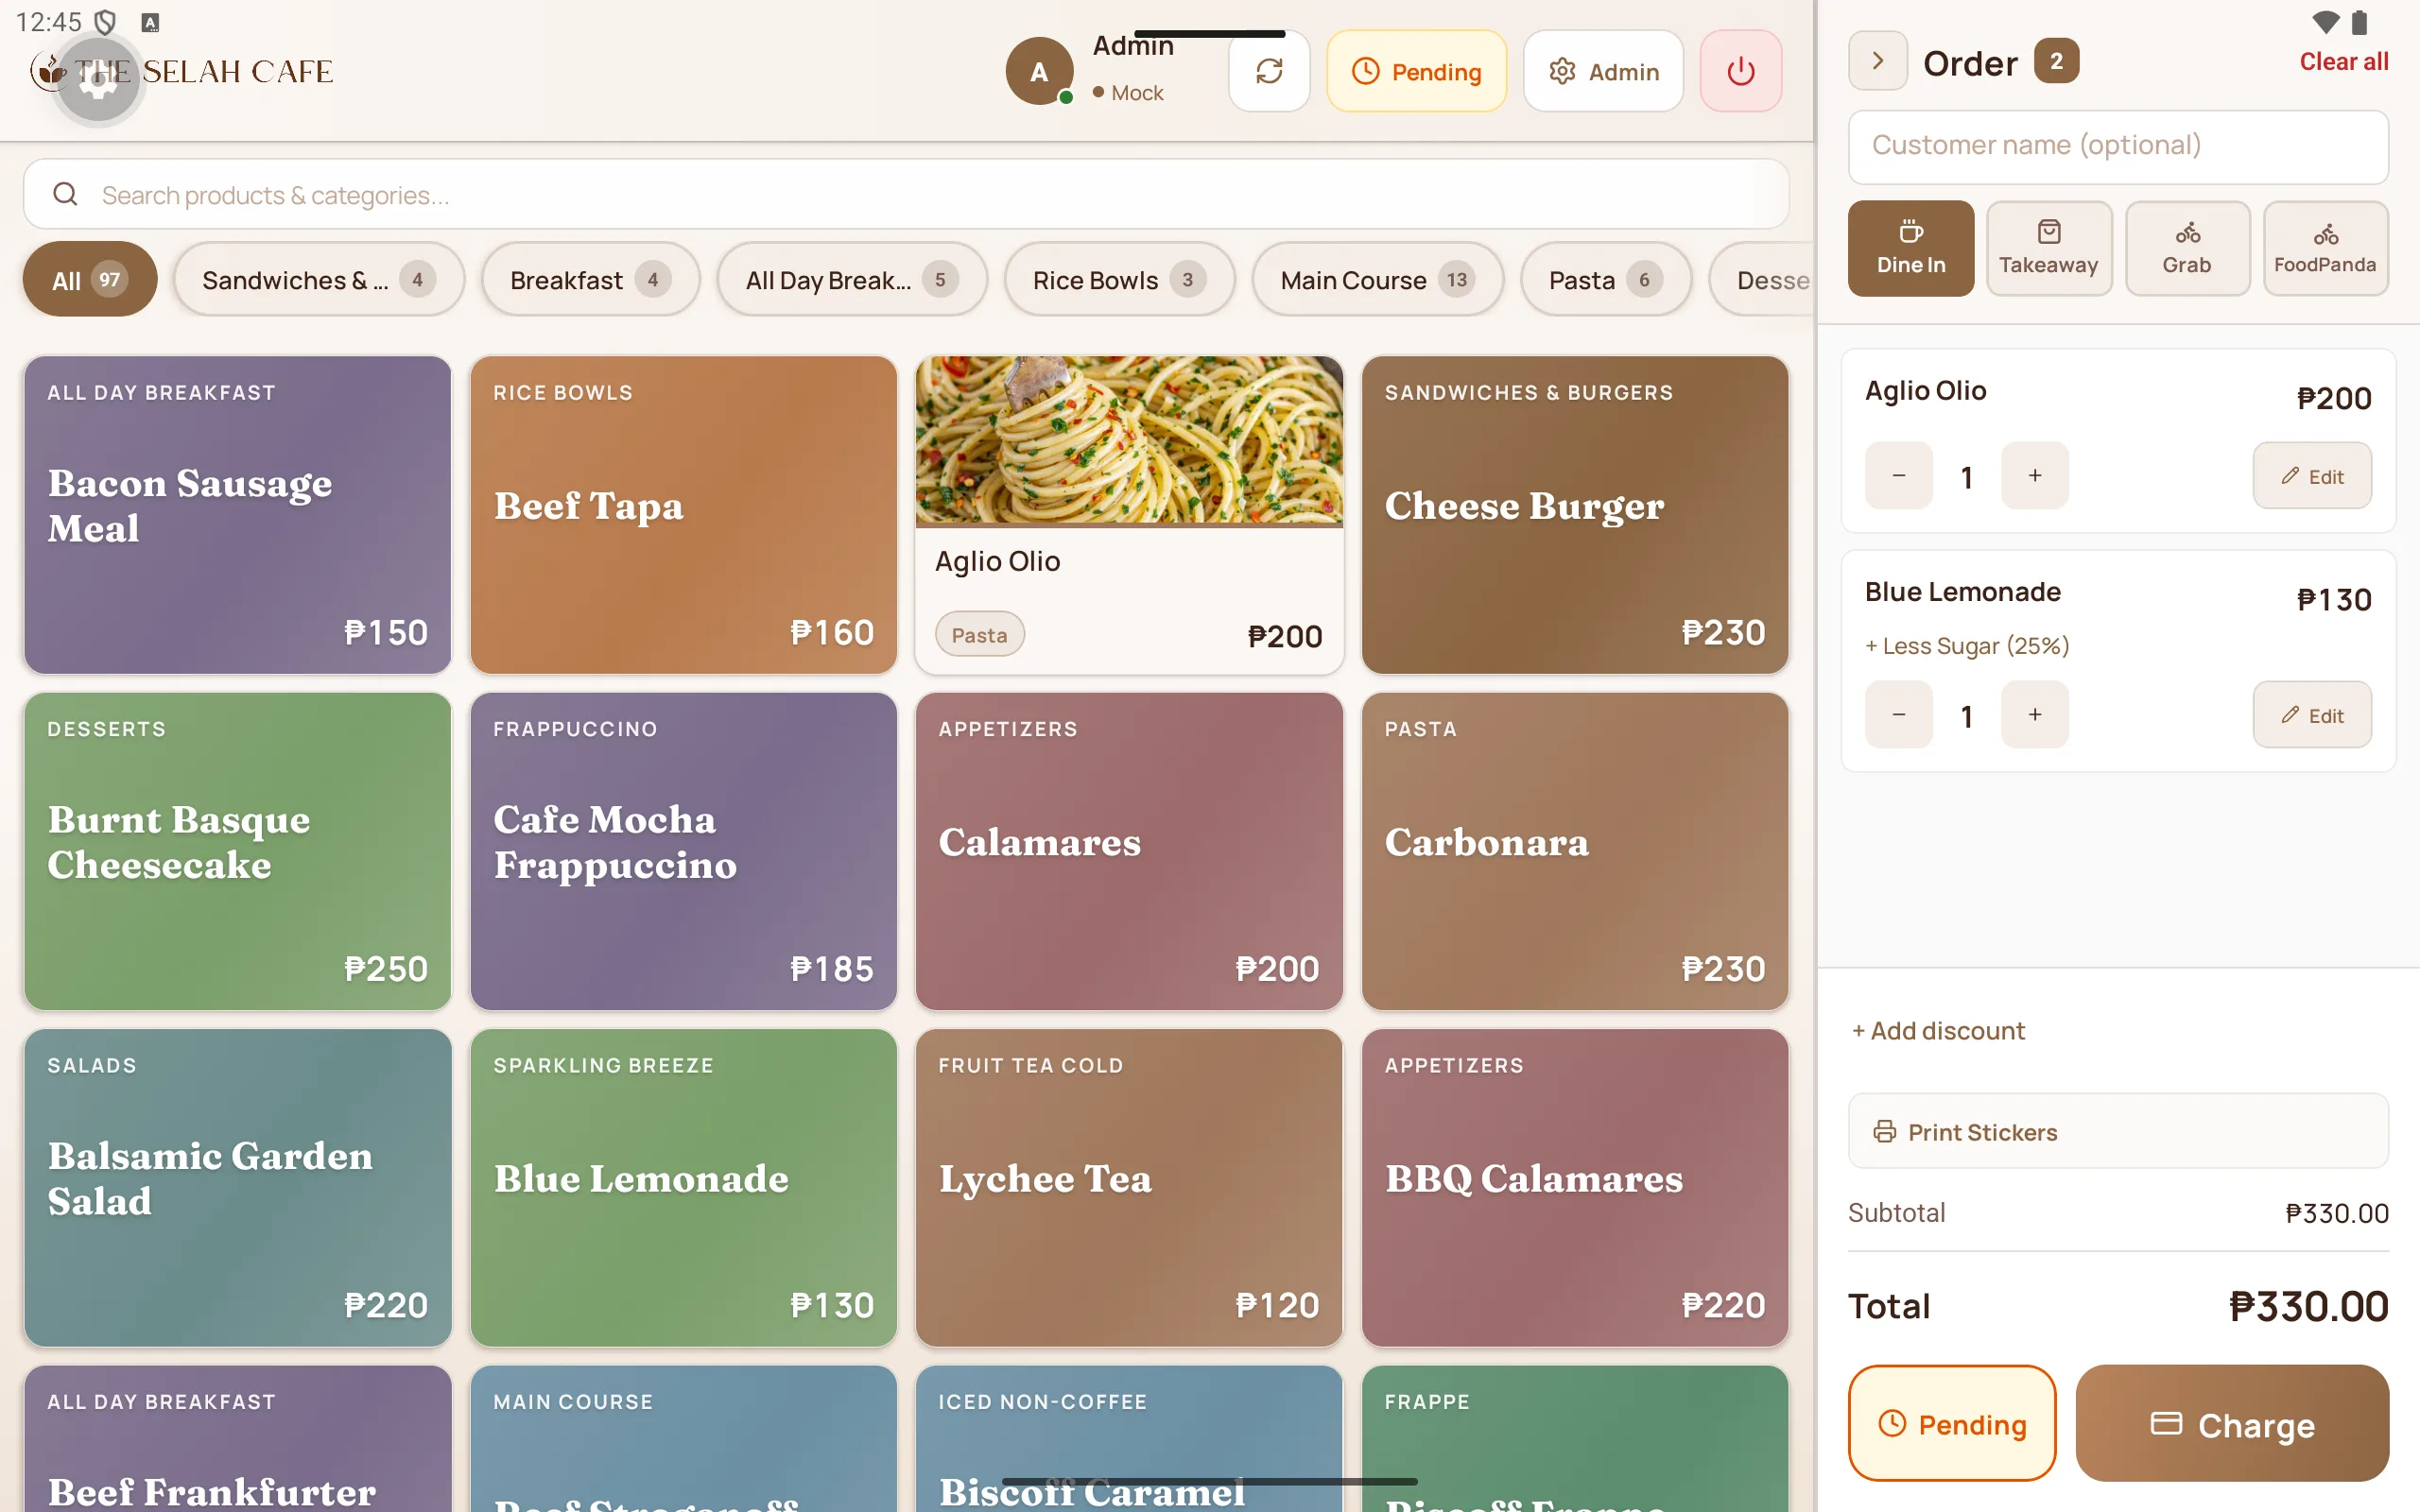Screen dimensions: 2420x1512
Task: Add Carbonara pasta to order
Action: [x=1574, y=850]
